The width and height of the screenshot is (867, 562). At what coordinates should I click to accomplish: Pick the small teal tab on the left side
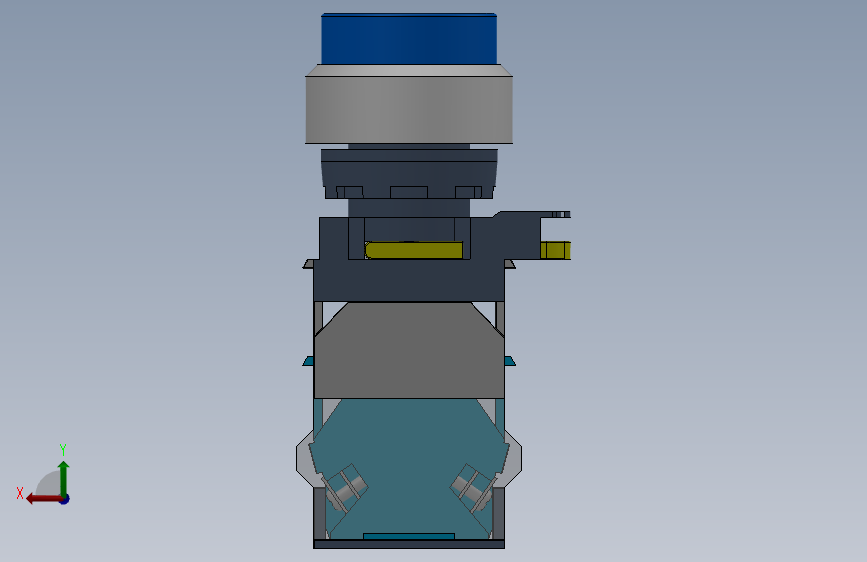point(309,361)
